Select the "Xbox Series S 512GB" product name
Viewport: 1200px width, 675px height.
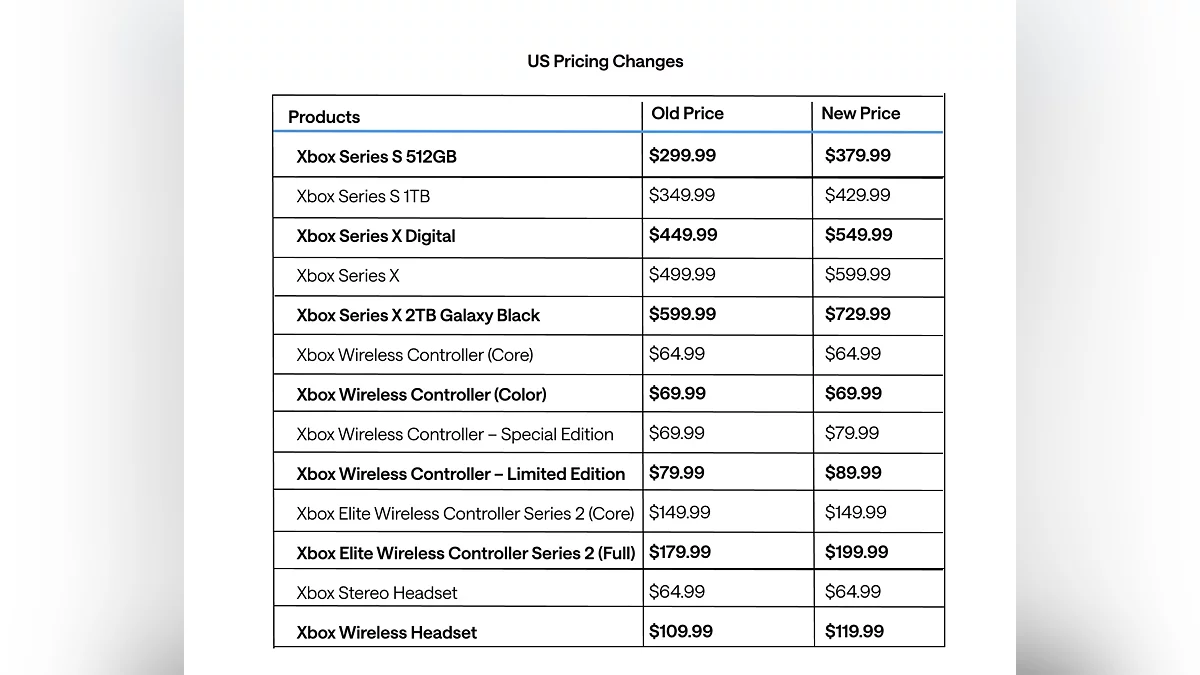click(x=376, y=156)
